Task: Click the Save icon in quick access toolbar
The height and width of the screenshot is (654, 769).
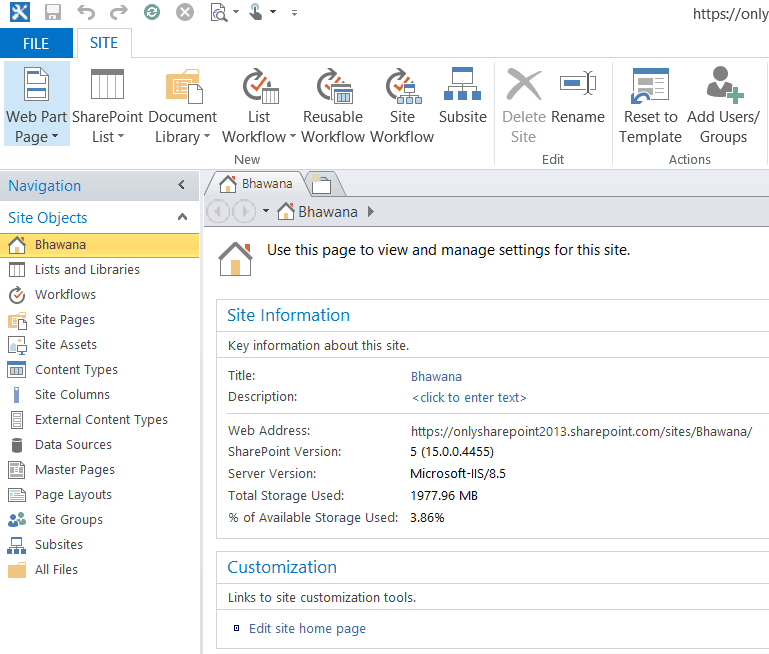Action: (x=52, y=12)
